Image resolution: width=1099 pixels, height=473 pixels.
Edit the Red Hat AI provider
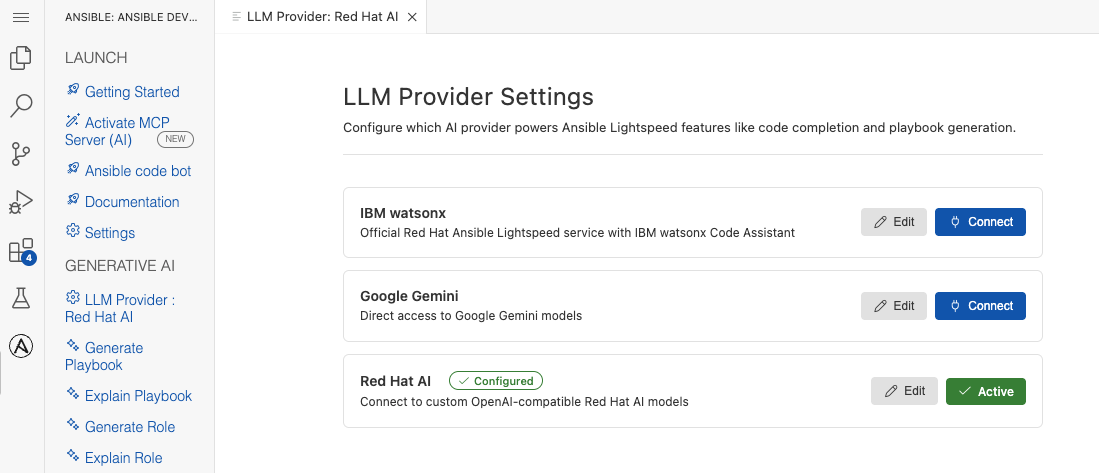click(x=904, y=391)
